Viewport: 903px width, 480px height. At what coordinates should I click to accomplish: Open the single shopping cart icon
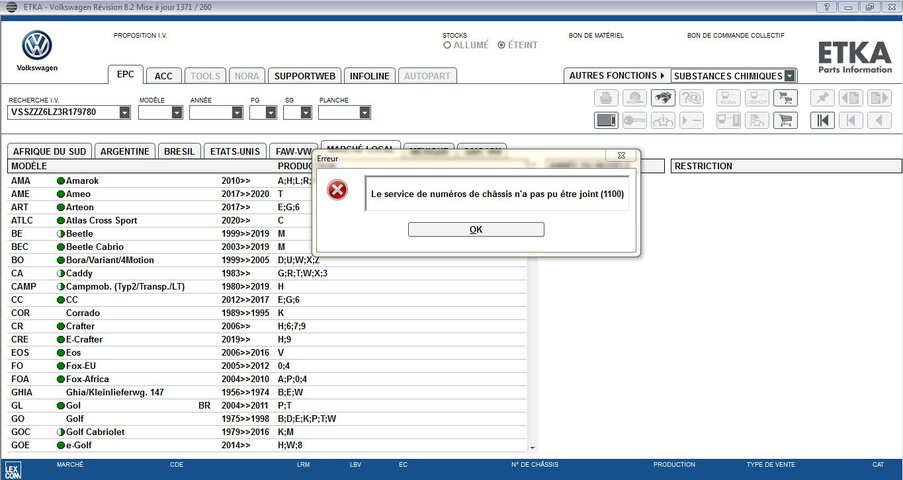click(786, 120)
